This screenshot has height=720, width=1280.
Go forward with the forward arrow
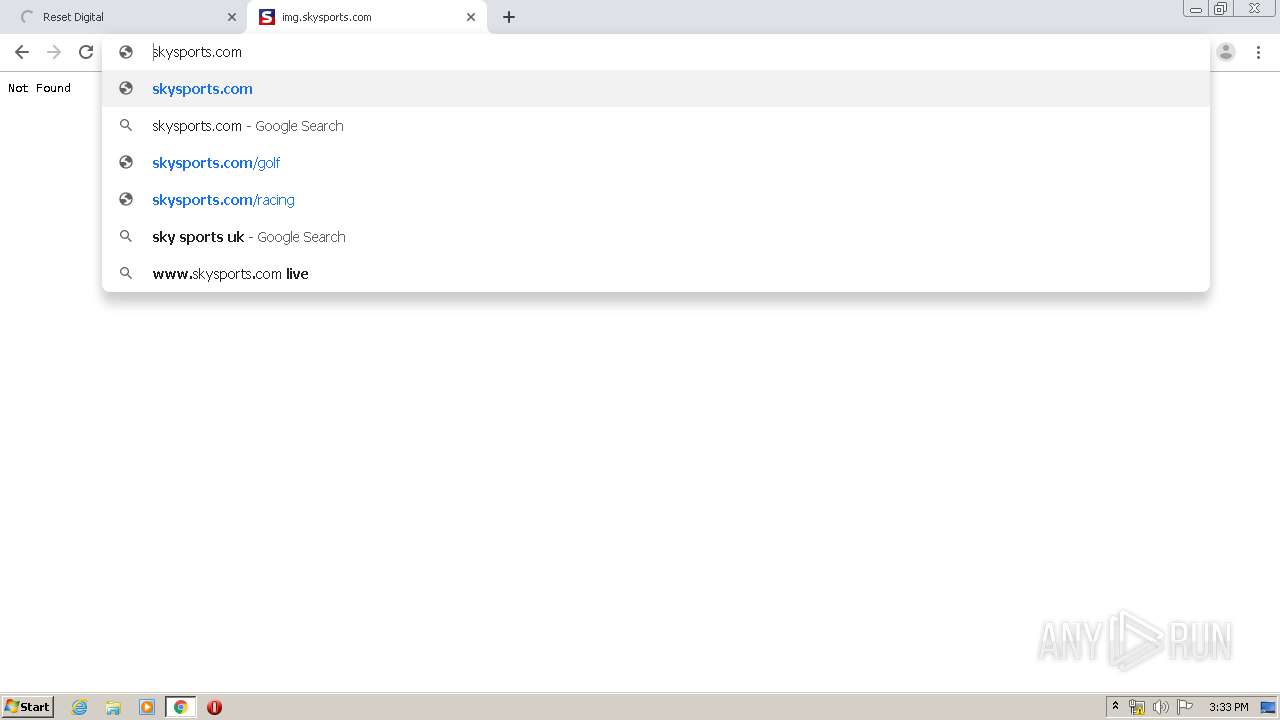[x=54, y=52]
